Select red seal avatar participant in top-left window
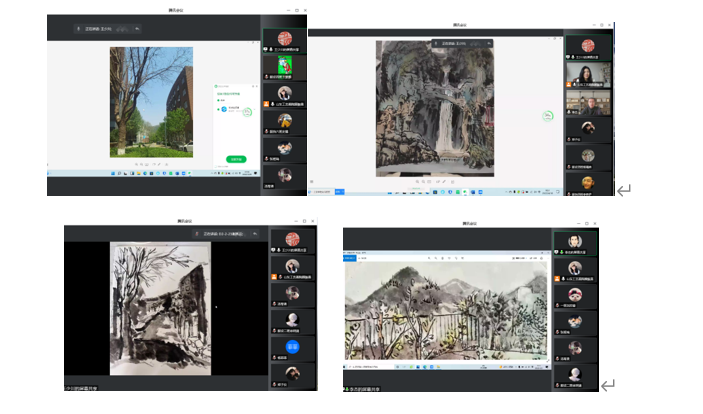Screen dimensions: 703x414 click(283, 40)
